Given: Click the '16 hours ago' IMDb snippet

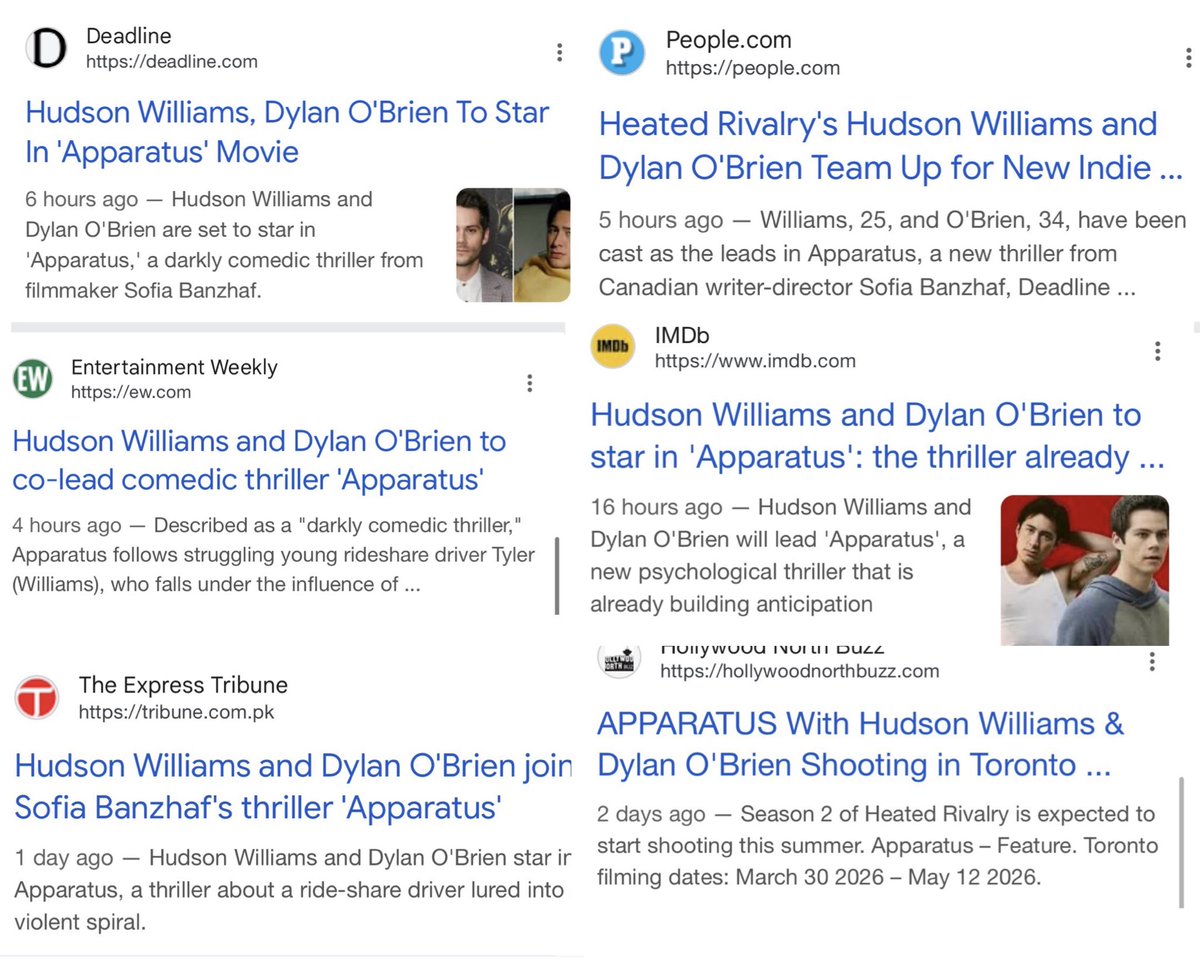Looking at the screenshot, I should pos(781,555).
